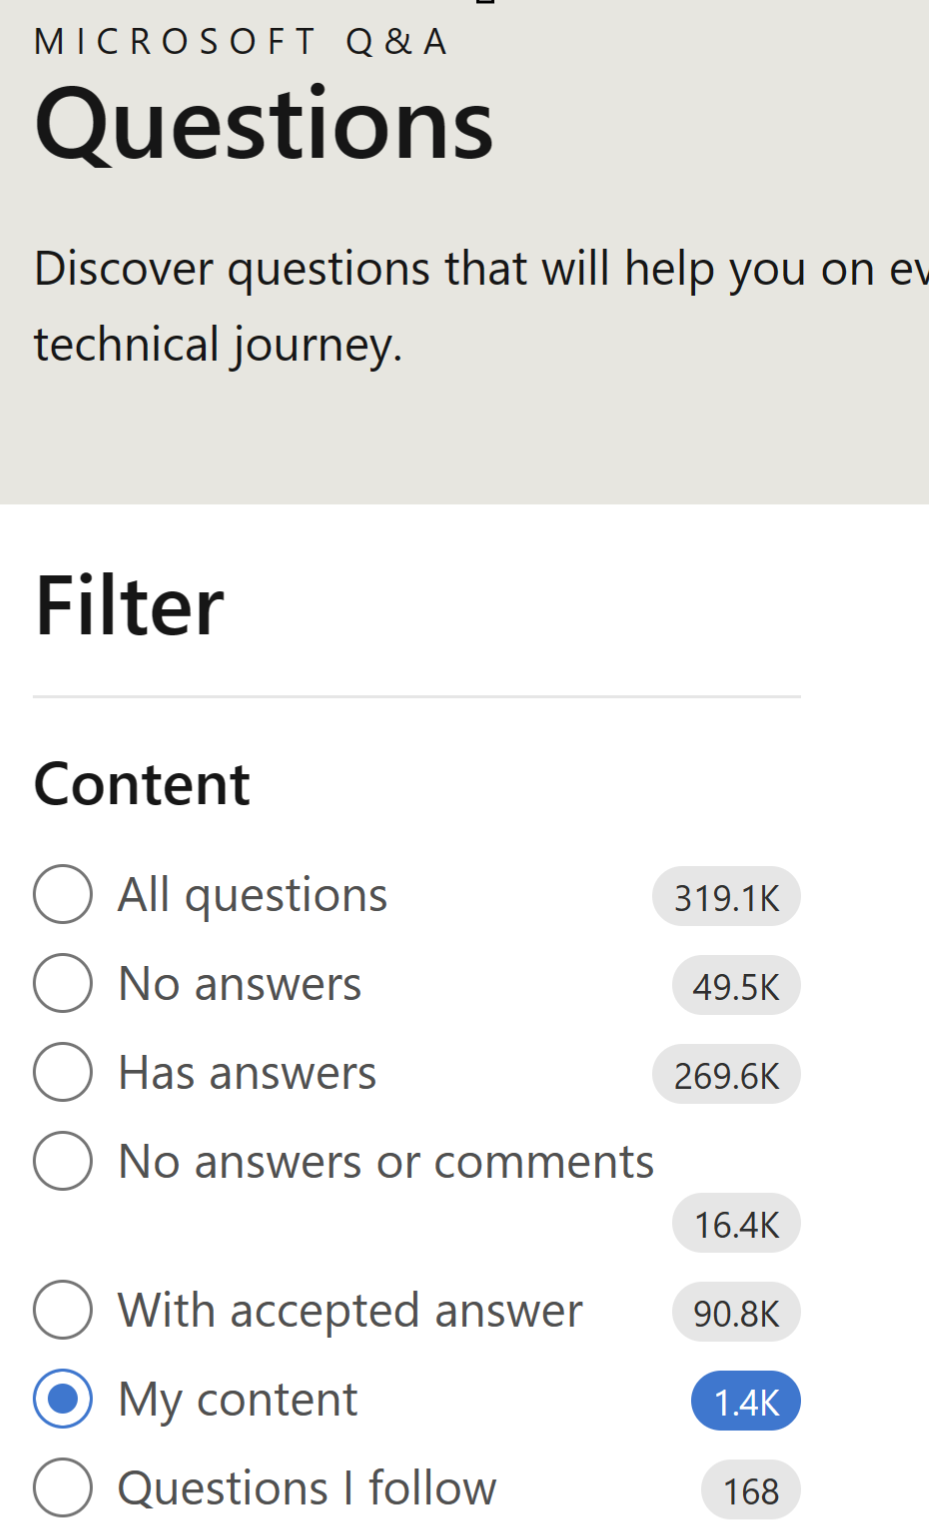Choose the Questions I follow radio button

[x=63, y=1488]
